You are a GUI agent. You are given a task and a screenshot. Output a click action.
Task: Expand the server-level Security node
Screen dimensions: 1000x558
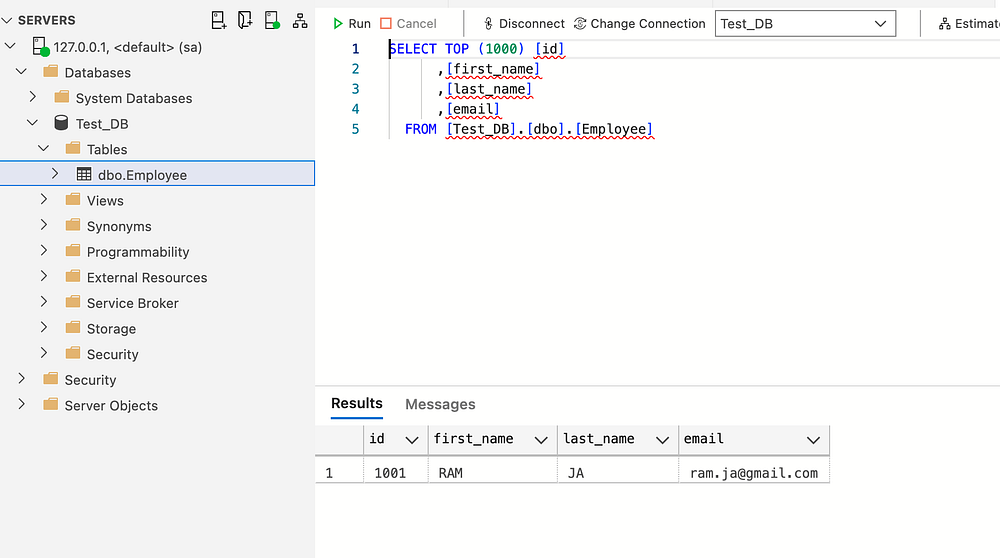22,379
